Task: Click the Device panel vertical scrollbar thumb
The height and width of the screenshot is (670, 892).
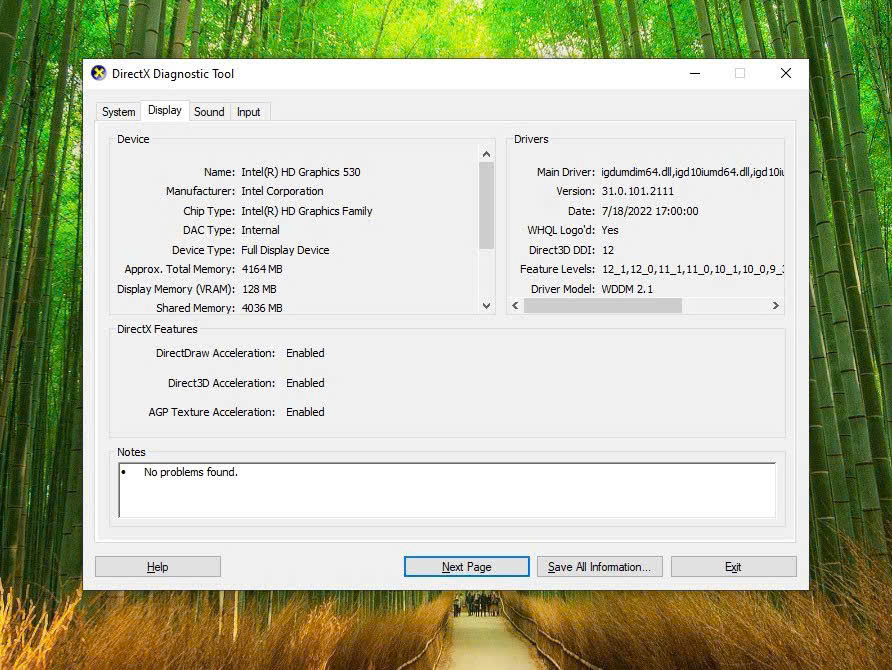Action: click(487, 205)
